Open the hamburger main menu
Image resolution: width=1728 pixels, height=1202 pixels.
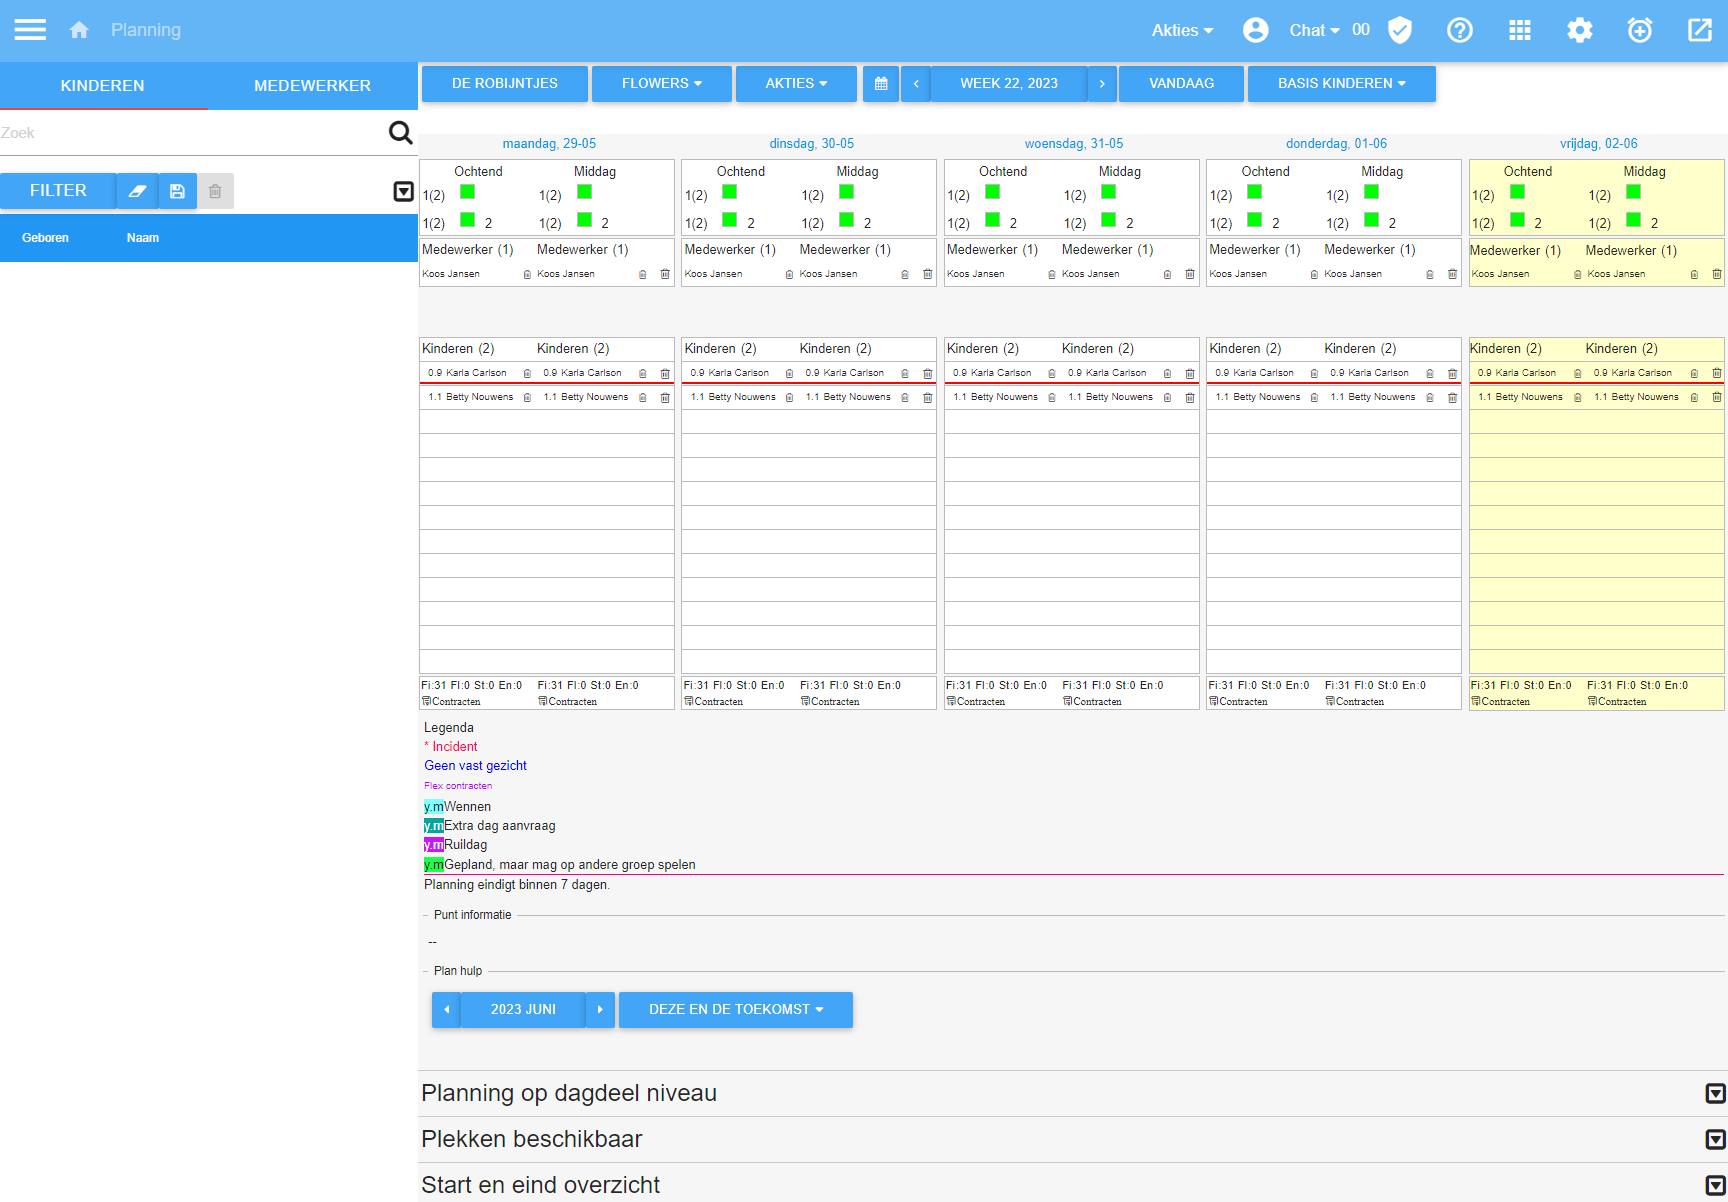click(x=30, y=30)
